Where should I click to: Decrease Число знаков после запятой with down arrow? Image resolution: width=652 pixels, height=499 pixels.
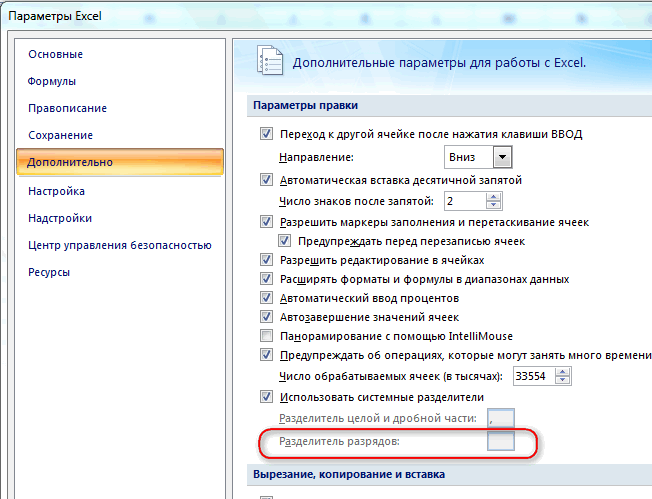494,205
